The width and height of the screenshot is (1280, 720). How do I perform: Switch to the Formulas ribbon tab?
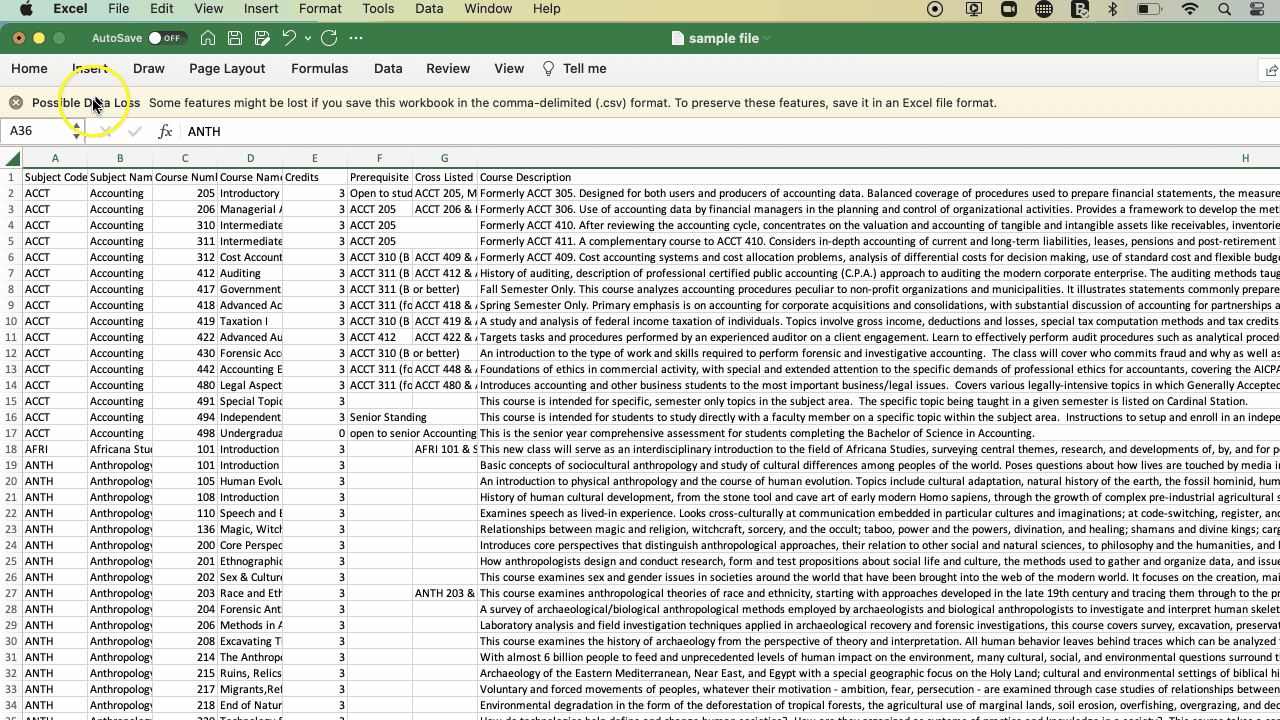click(319, 68)
